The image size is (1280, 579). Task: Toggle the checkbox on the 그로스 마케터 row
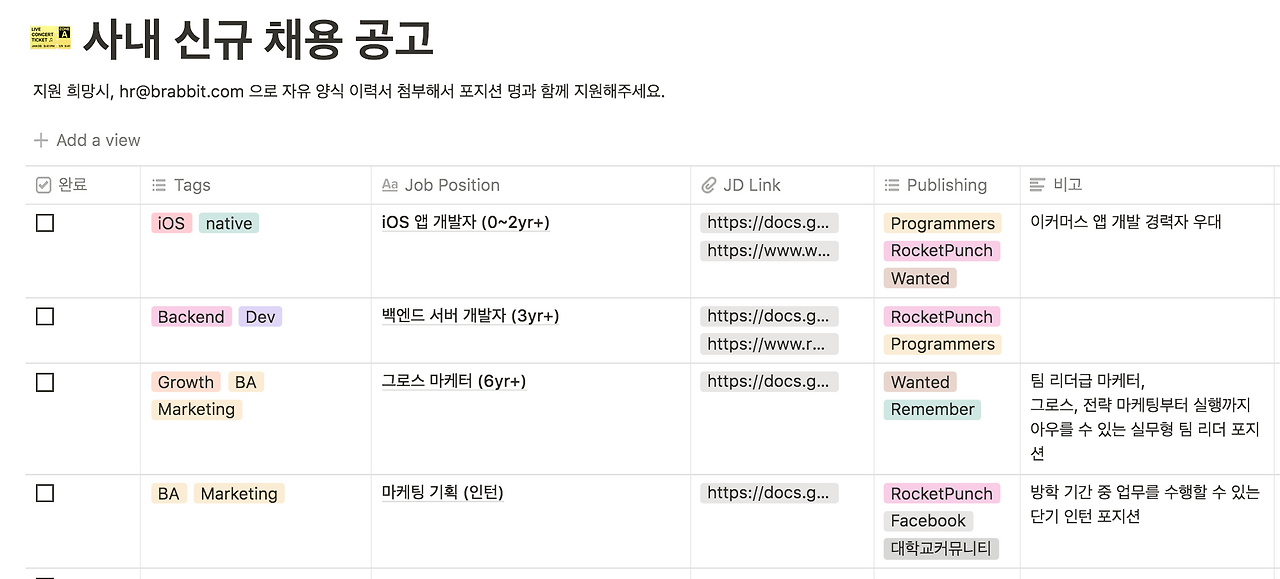tap(44, 382)
